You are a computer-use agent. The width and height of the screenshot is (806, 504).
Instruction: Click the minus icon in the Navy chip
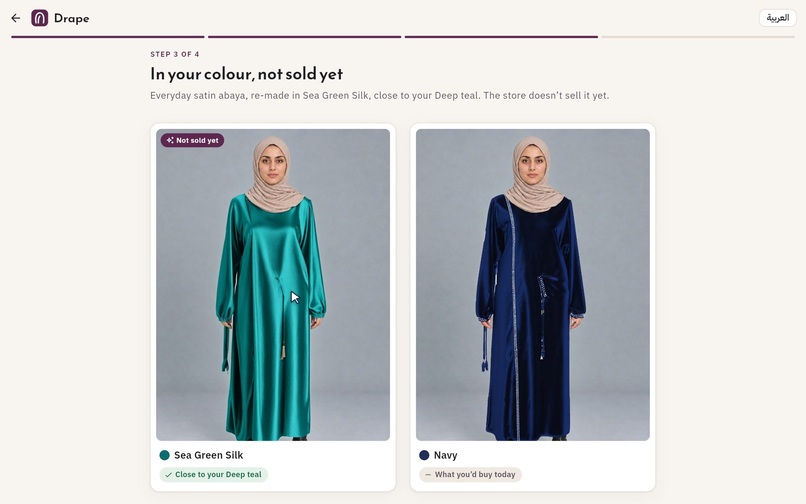pos(428,475)
